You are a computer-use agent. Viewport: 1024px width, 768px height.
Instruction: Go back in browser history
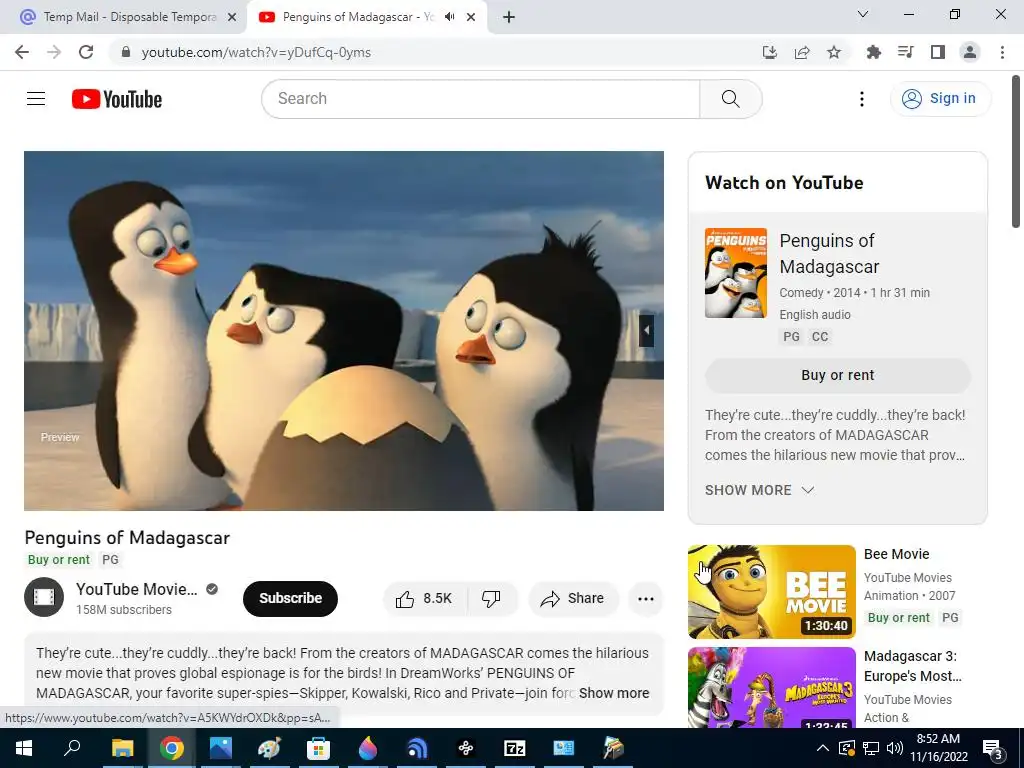pos(22,52)
